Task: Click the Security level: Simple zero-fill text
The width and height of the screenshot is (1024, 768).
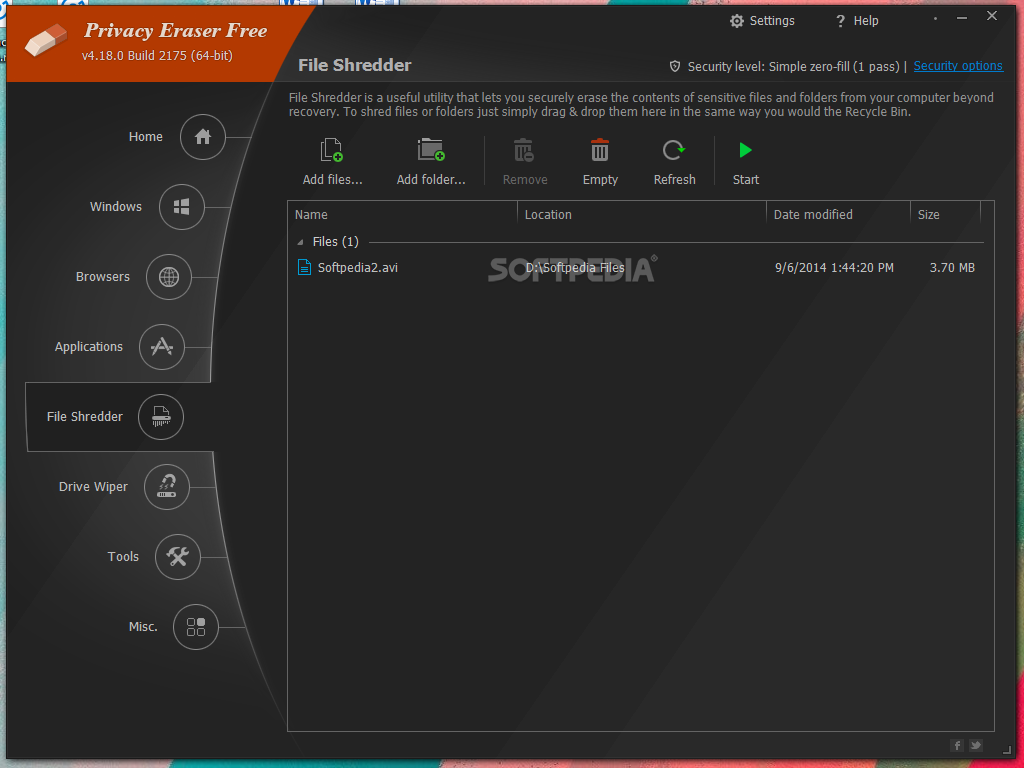Action: 793,67
